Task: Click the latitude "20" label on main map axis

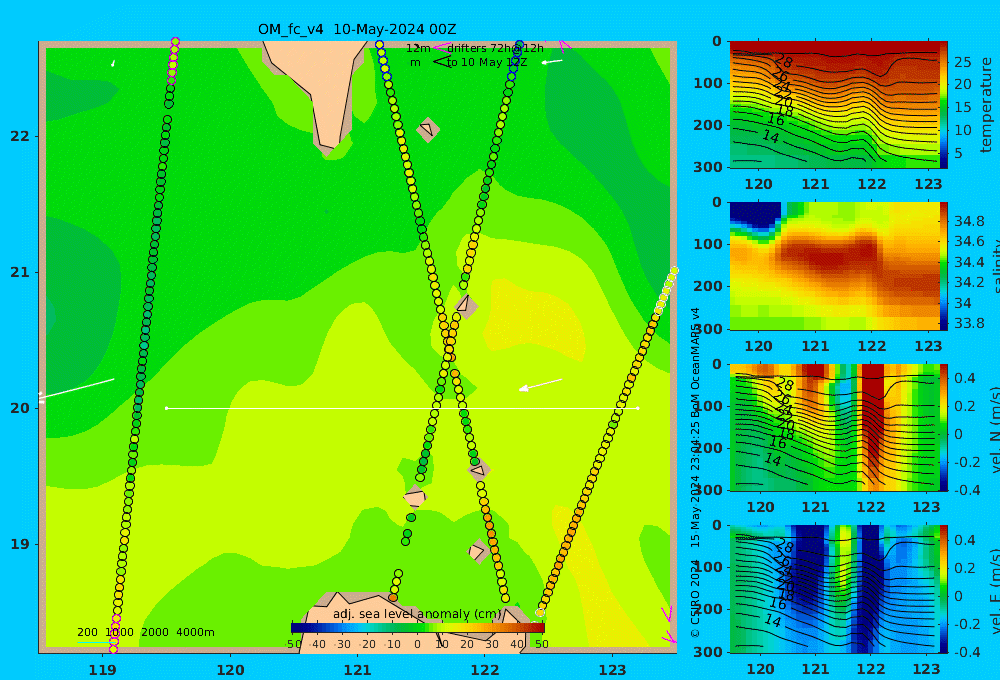Action: coord(20,408)
